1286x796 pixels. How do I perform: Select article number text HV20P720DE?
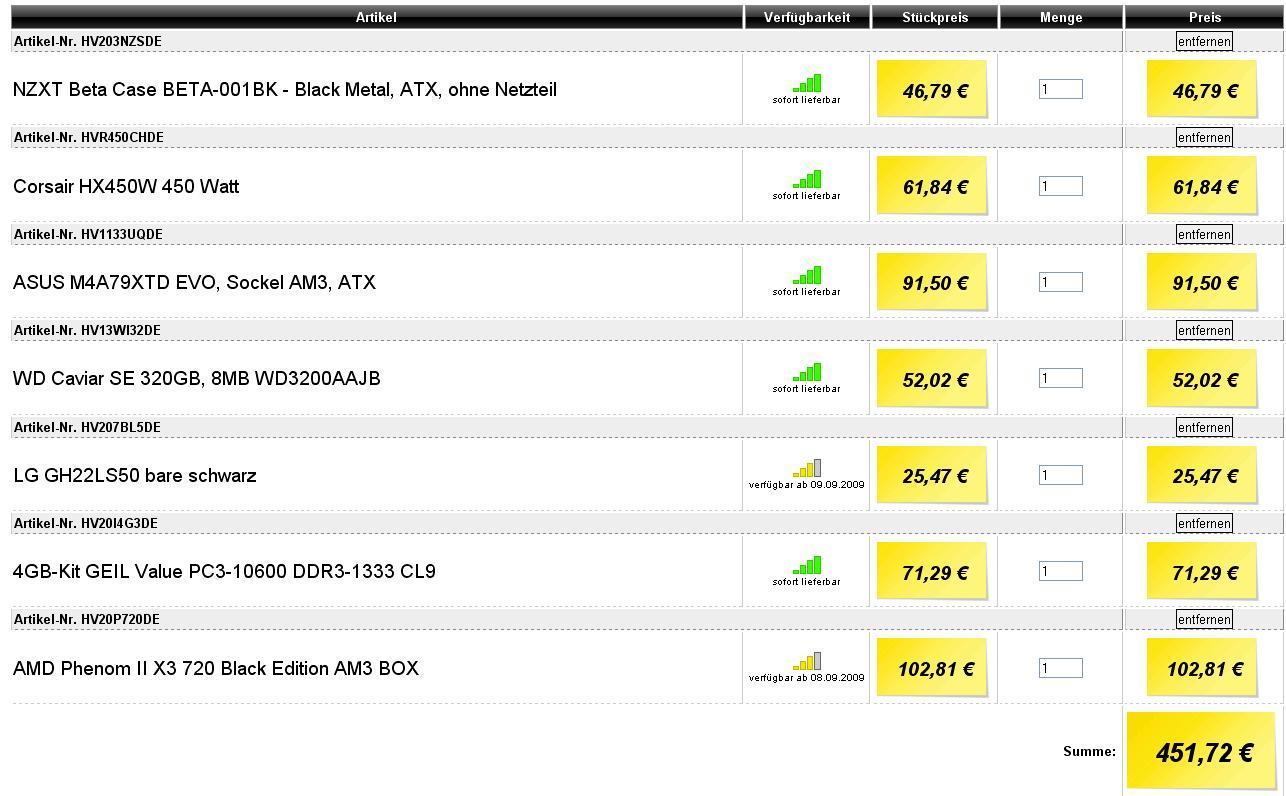coord(120,619)
